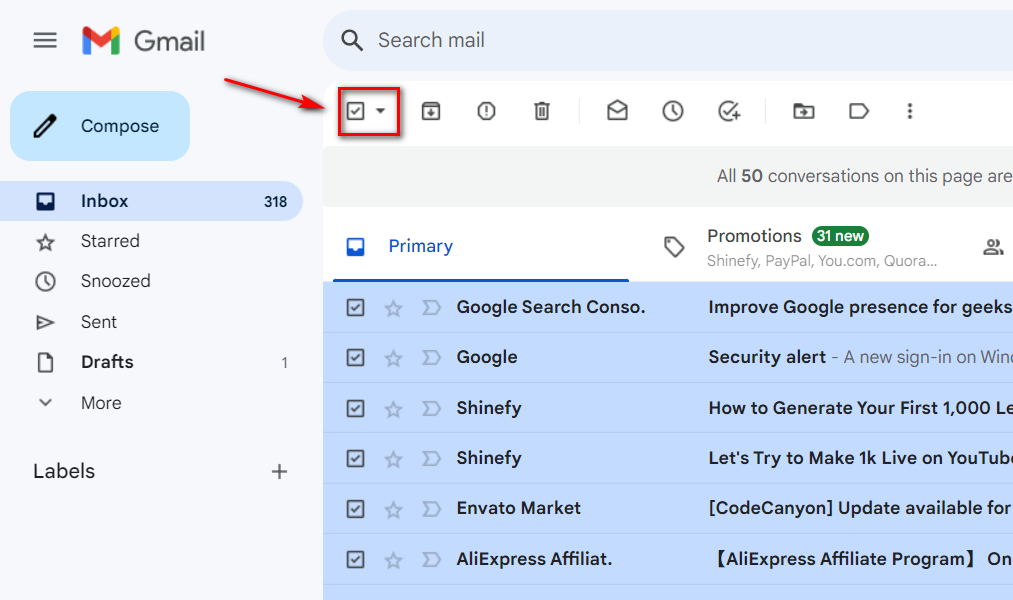Open the Move to folder icon
Image resolution: width=1013 pixels, height=600 pixels.
804,111
